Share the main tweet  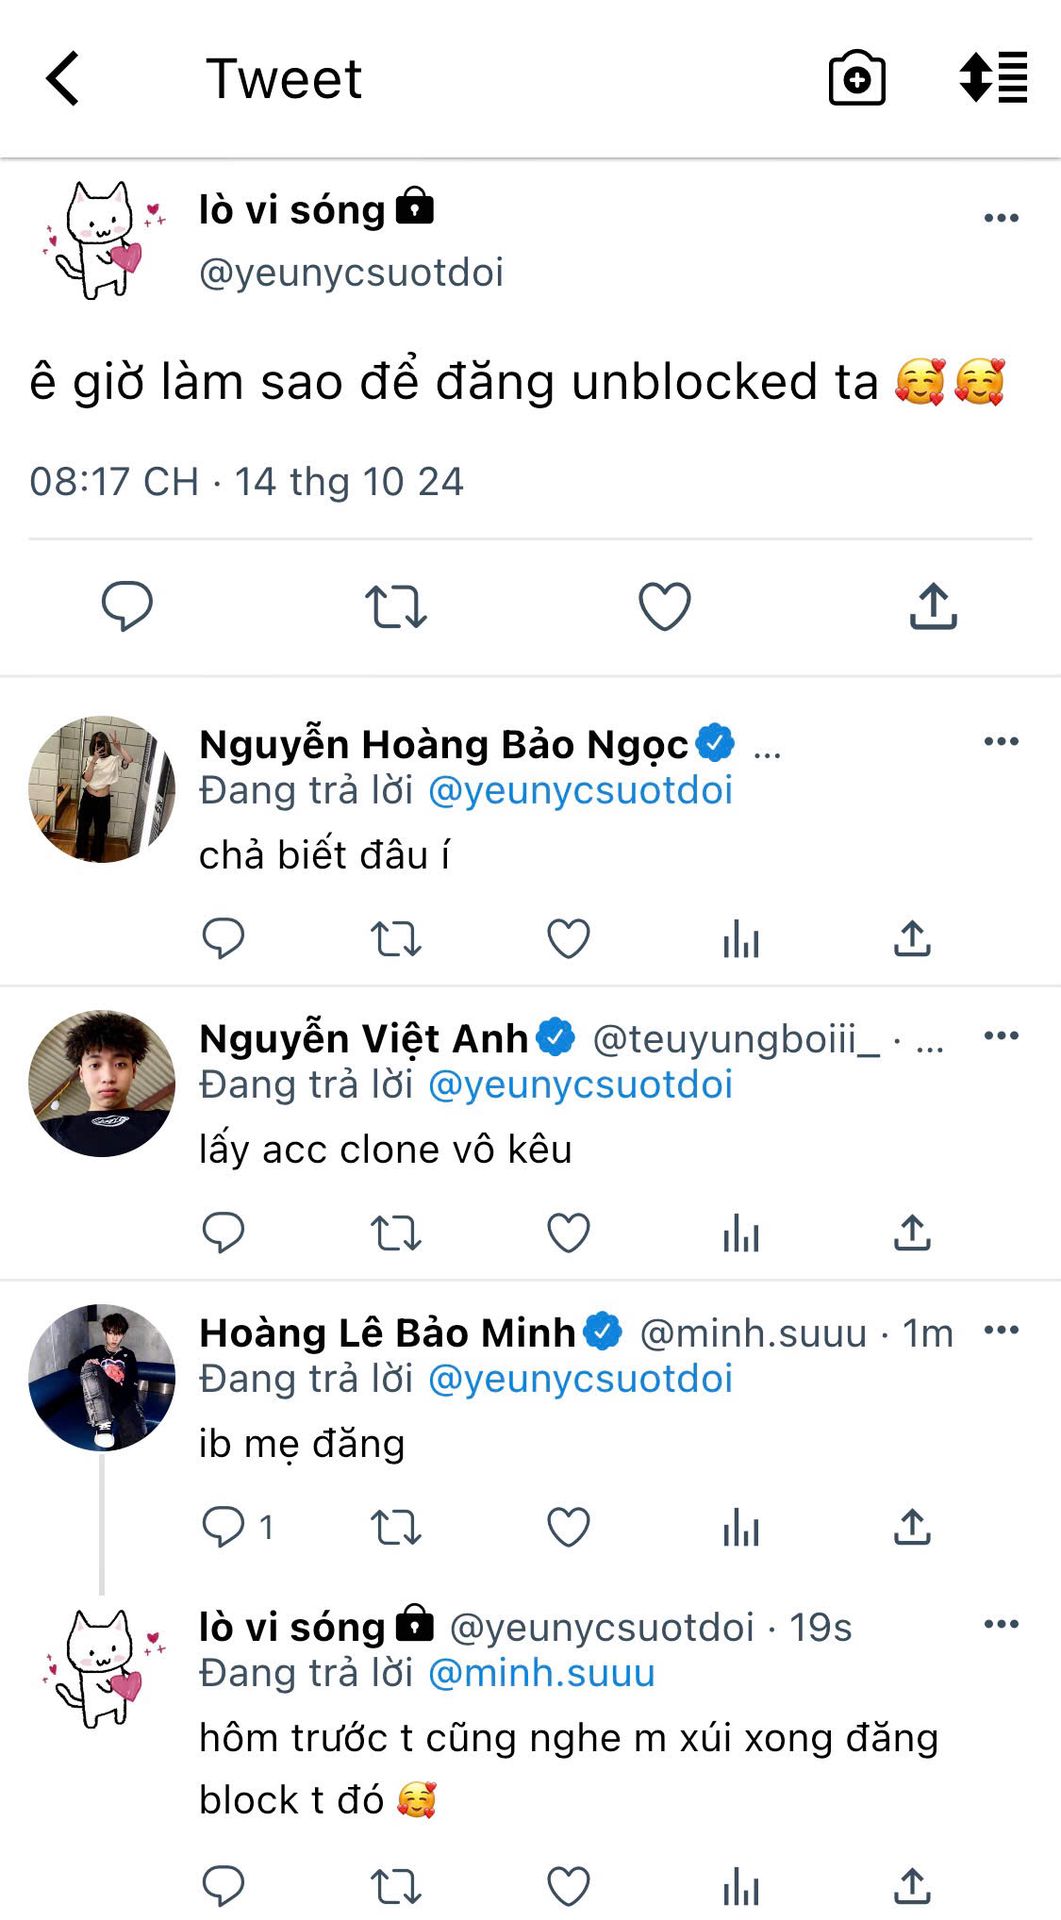[x=933, y=606]
